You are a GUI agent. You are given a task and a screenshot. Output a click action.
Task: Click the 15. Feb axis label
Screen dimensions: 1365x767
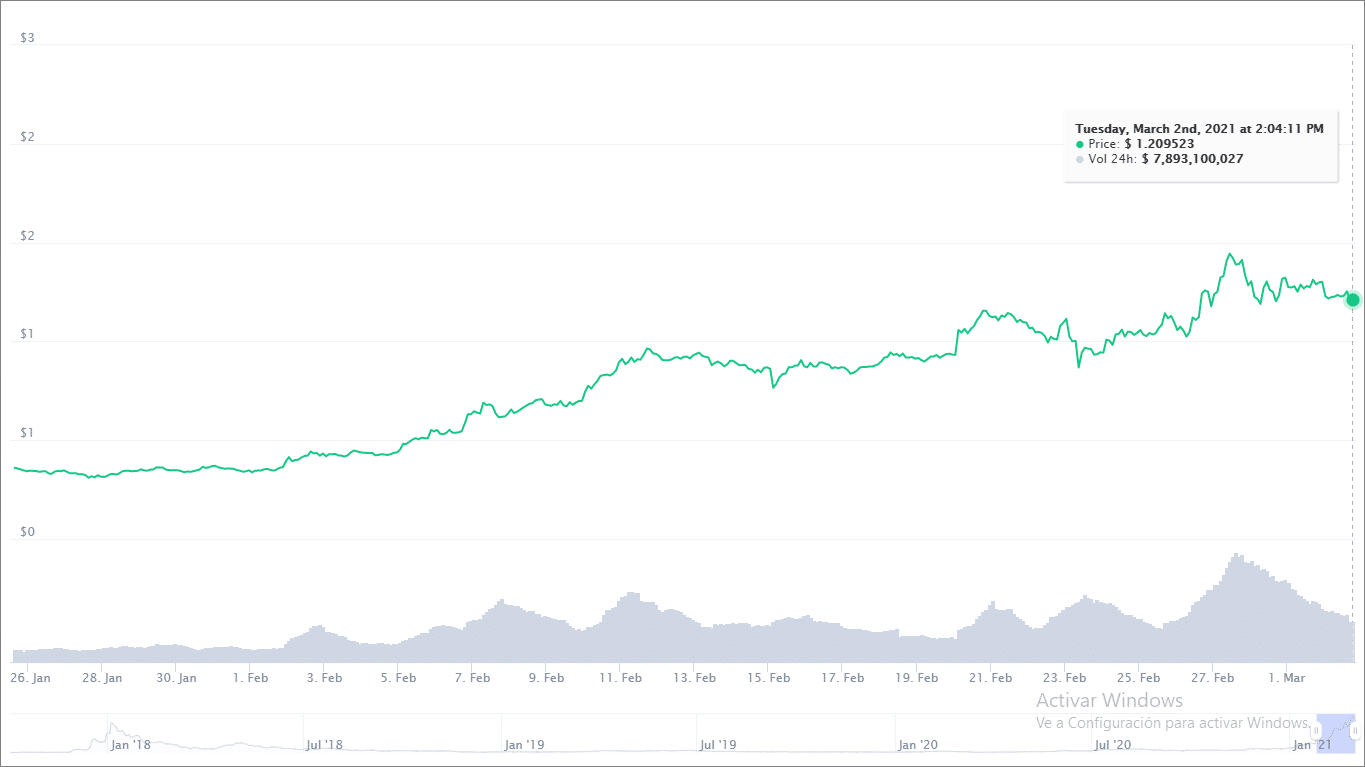pos(768,677)
